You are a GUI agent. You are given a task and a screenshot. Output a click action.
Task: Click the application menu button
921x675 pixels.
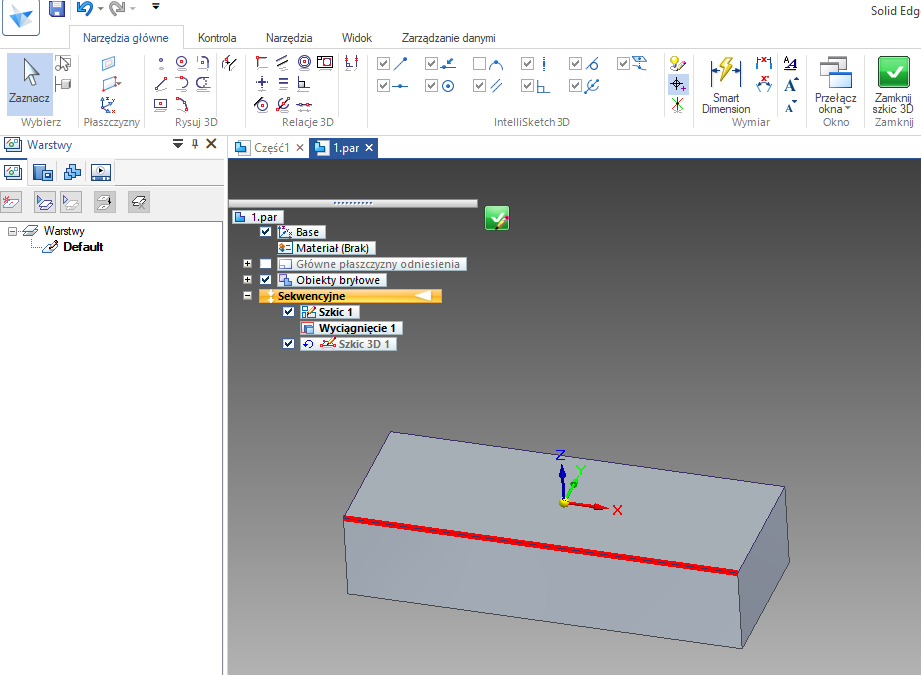(21, 16)
